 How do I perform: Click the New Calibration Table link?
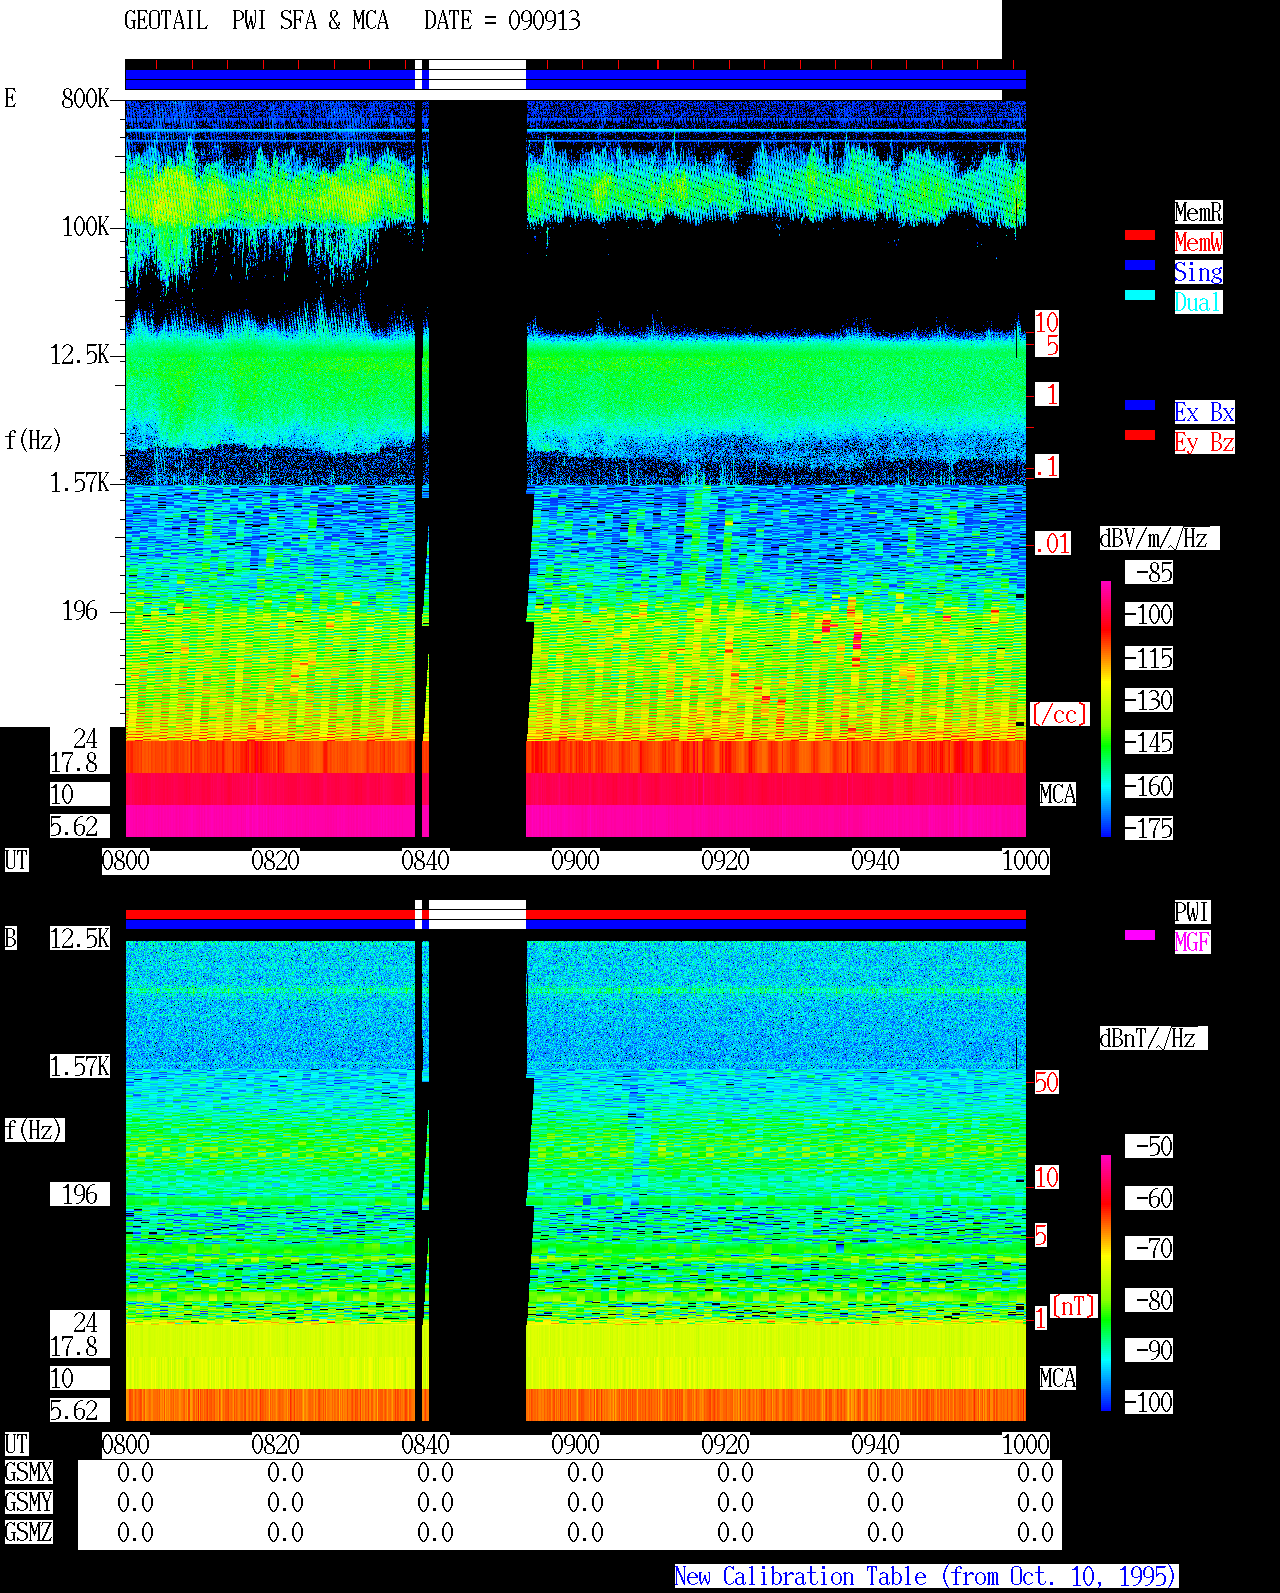(x=926, y=1577)
